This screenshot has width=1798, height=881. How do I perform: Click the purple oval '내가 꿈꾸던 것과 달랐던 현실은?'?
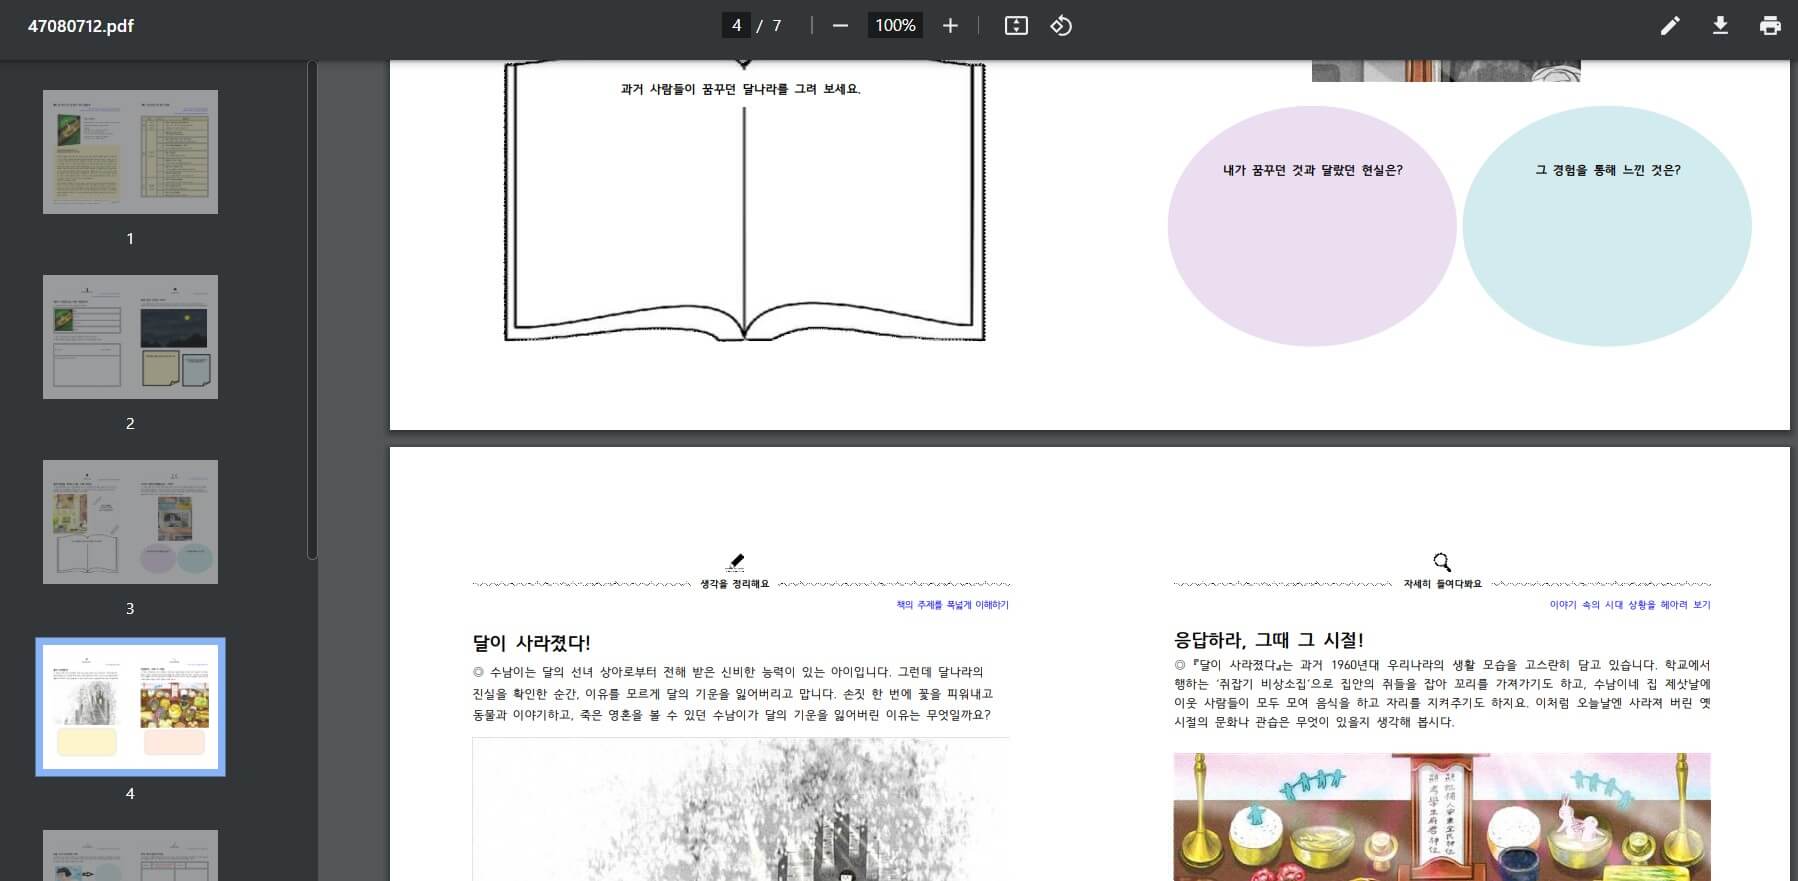click(1312, 226)
